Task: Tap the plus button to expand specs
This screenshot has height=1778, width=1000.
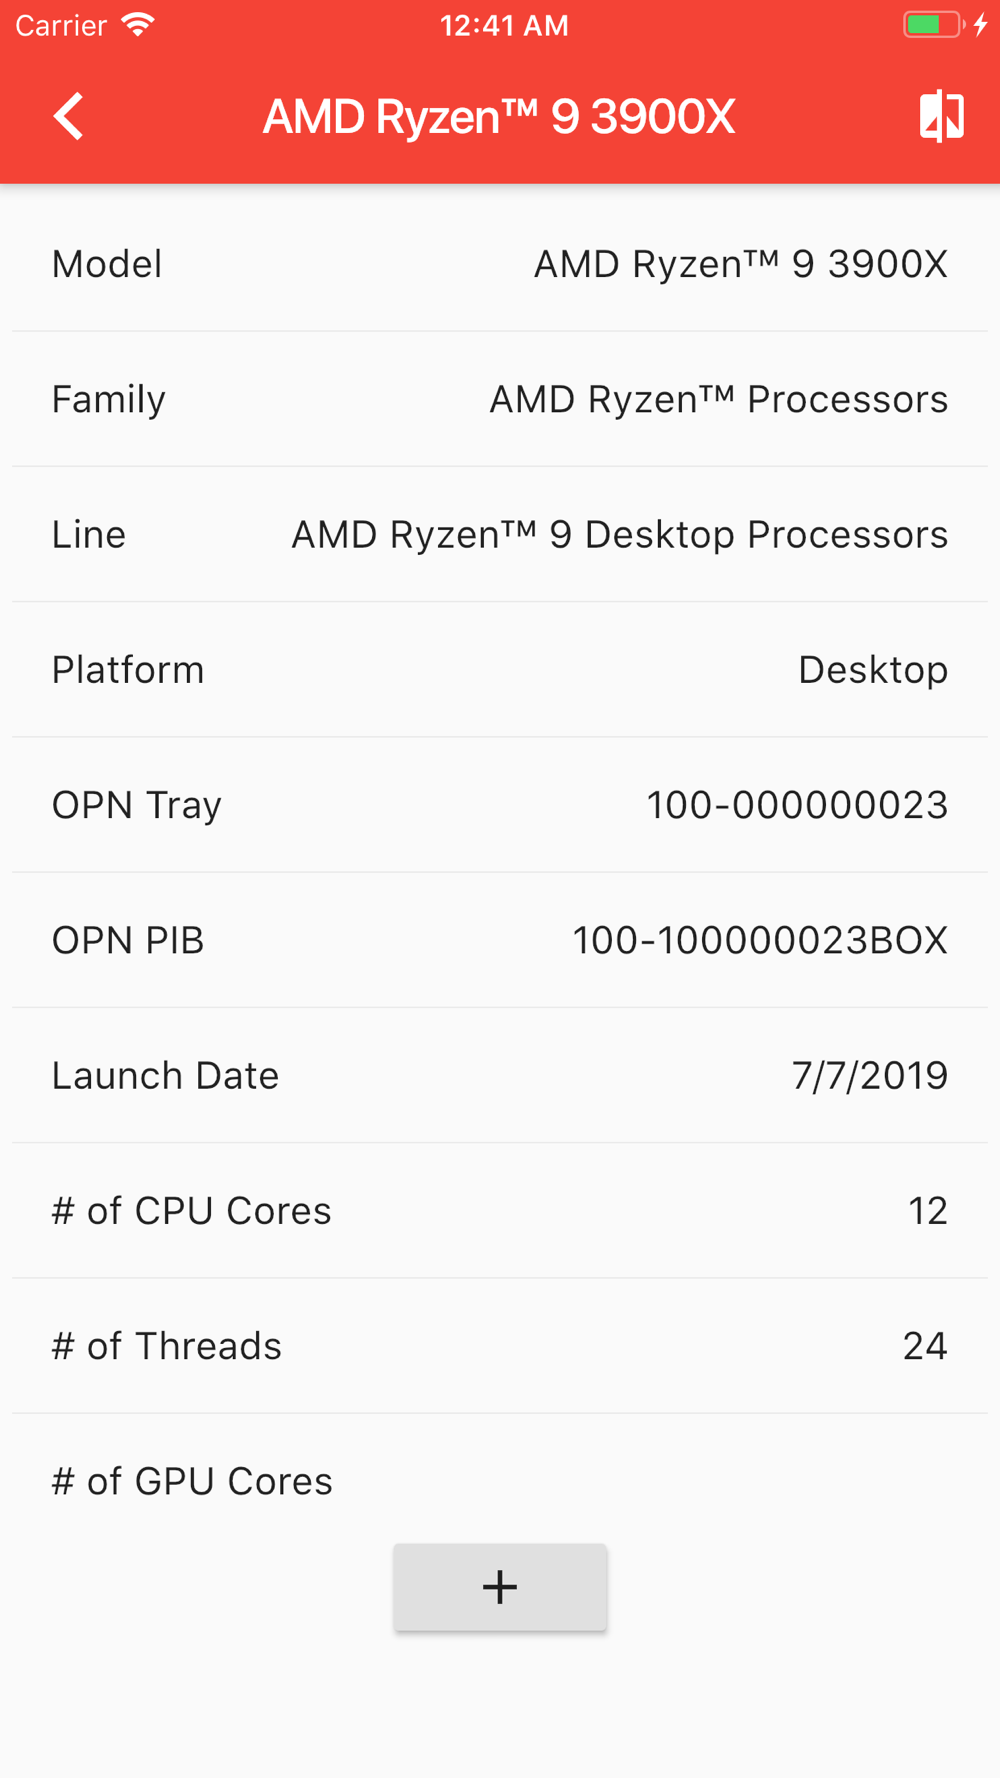Action: [x=500, y=1587]
